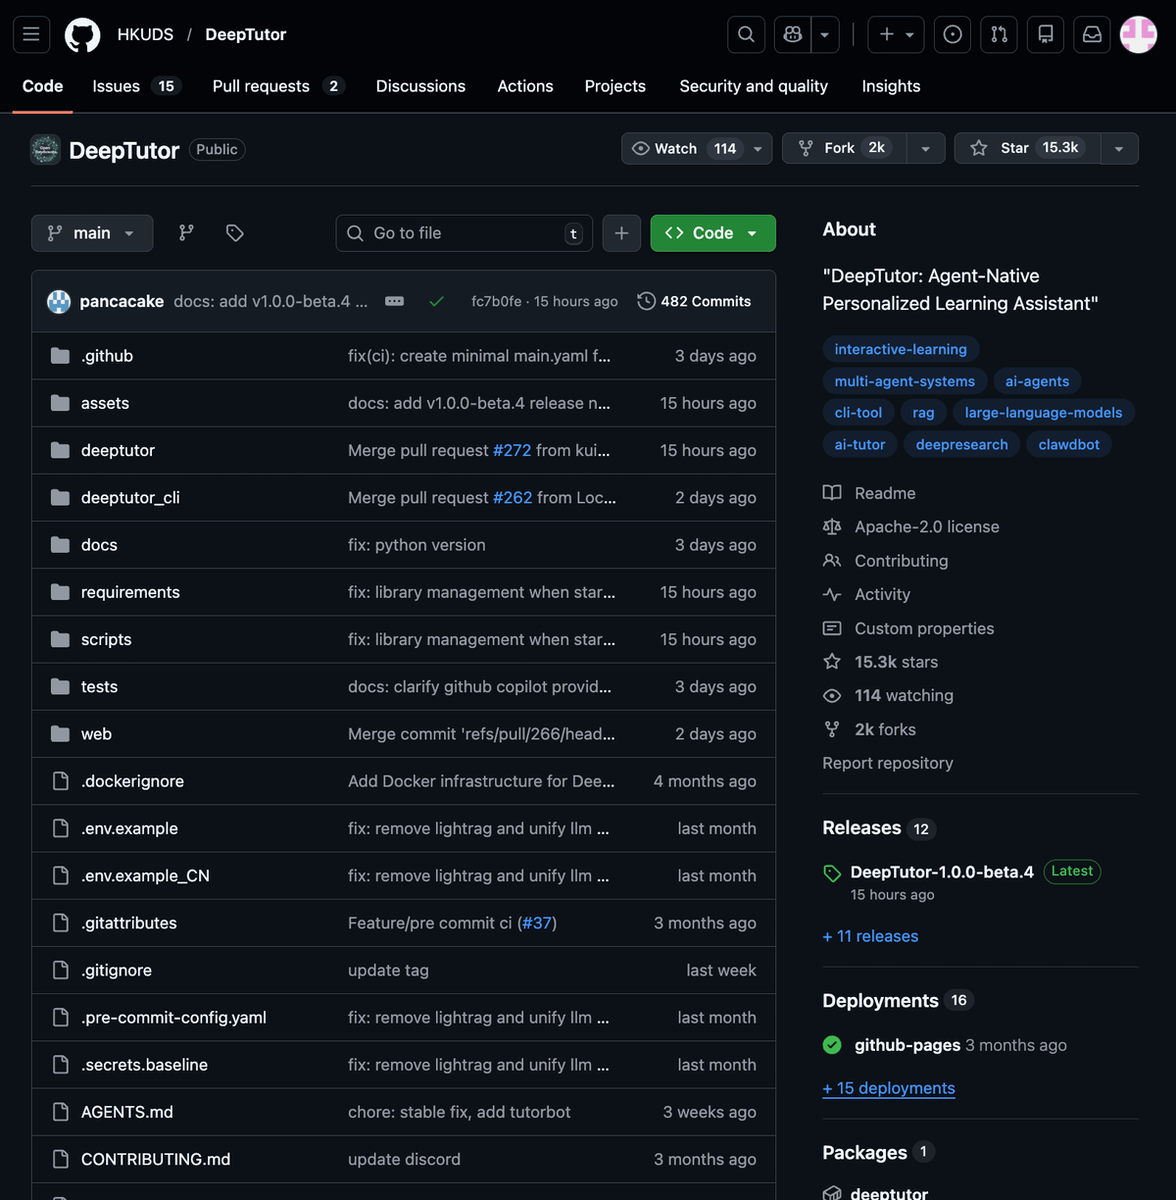
Task: Click the + 11 releases link
Action: (x=870, y=936)
